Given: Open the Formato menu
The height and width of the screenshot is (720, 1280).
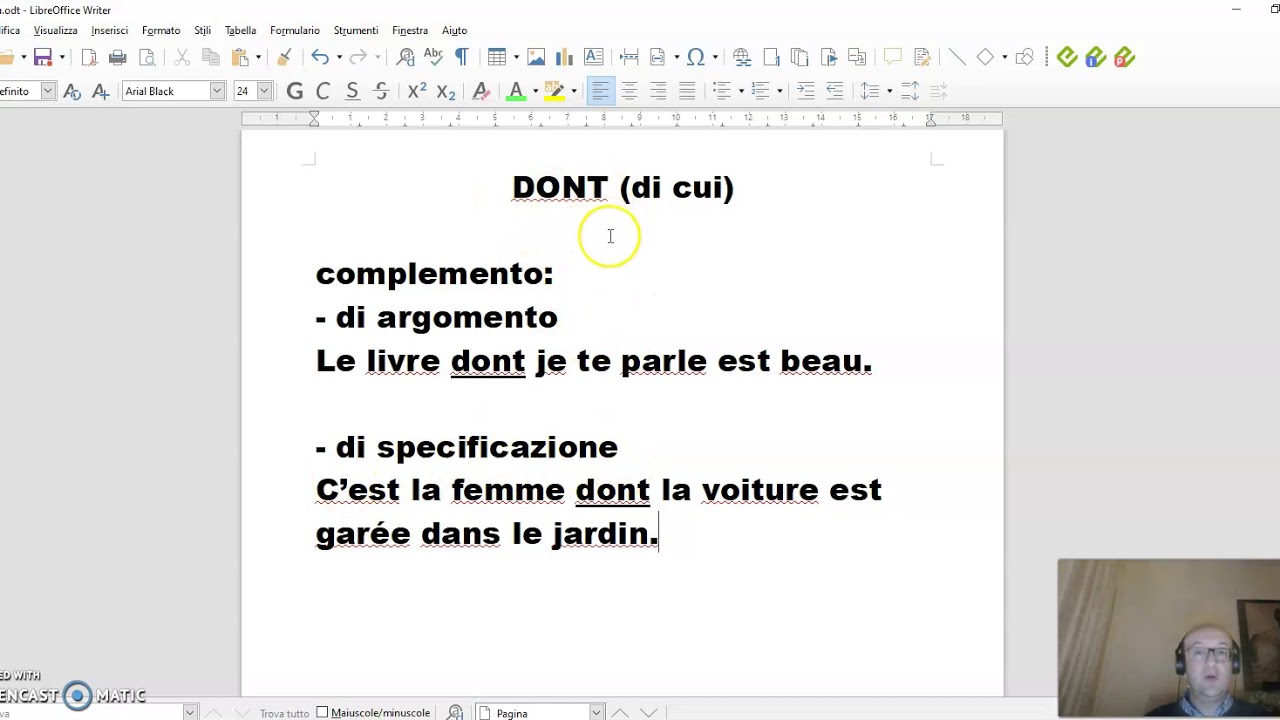Looking at the screenshot, I should (161, 30).
